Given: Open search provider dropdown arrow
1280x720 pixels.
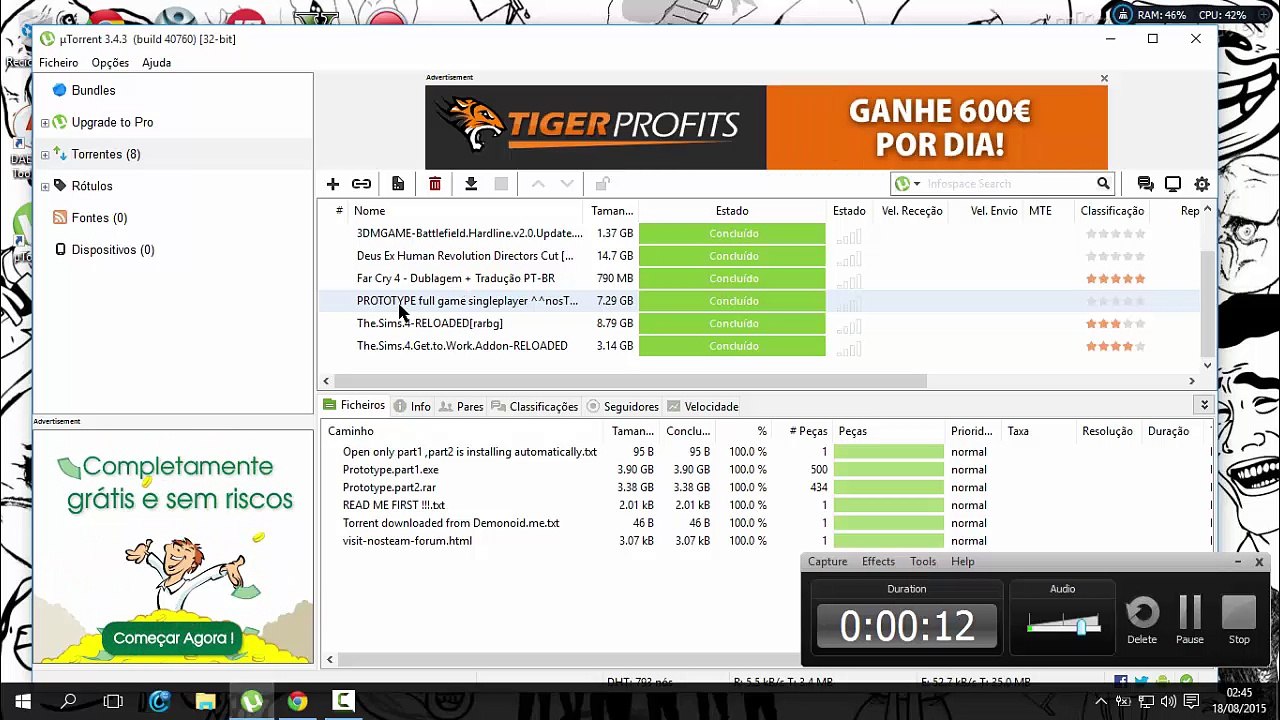Looking at the screenshot, I should click(x=916, y=184).
